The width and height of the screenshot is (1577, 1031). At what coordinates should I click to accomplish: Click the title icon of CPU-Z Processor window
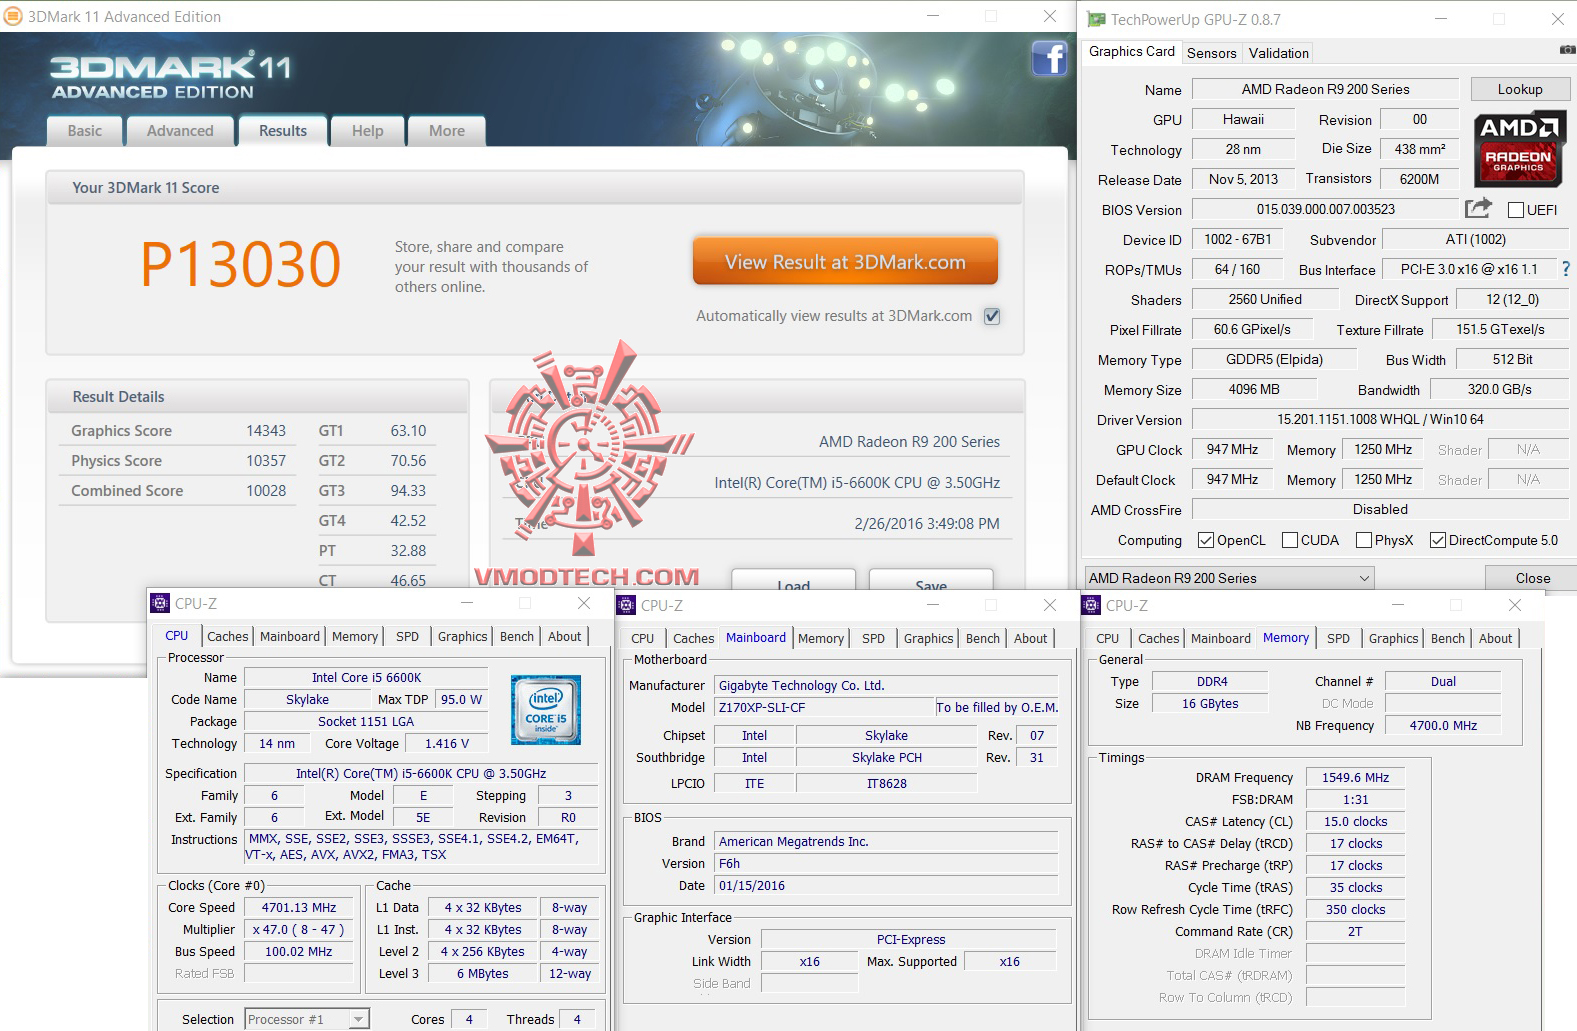[x=160, y=603]
